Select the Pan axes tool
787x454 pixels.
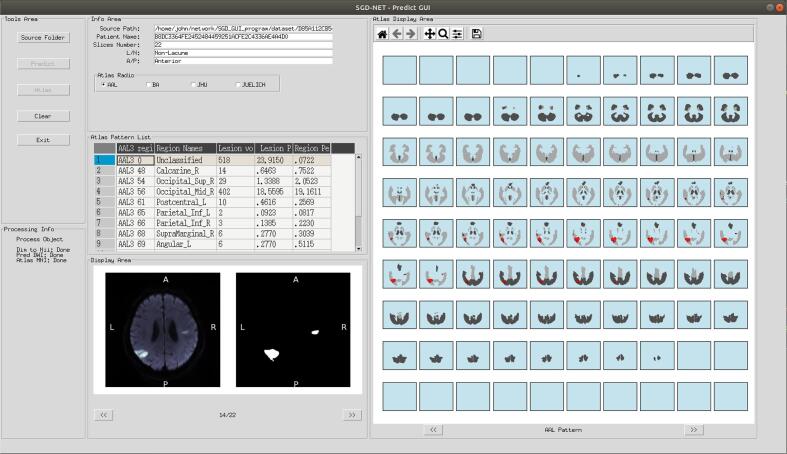click(x=430, y=34)
